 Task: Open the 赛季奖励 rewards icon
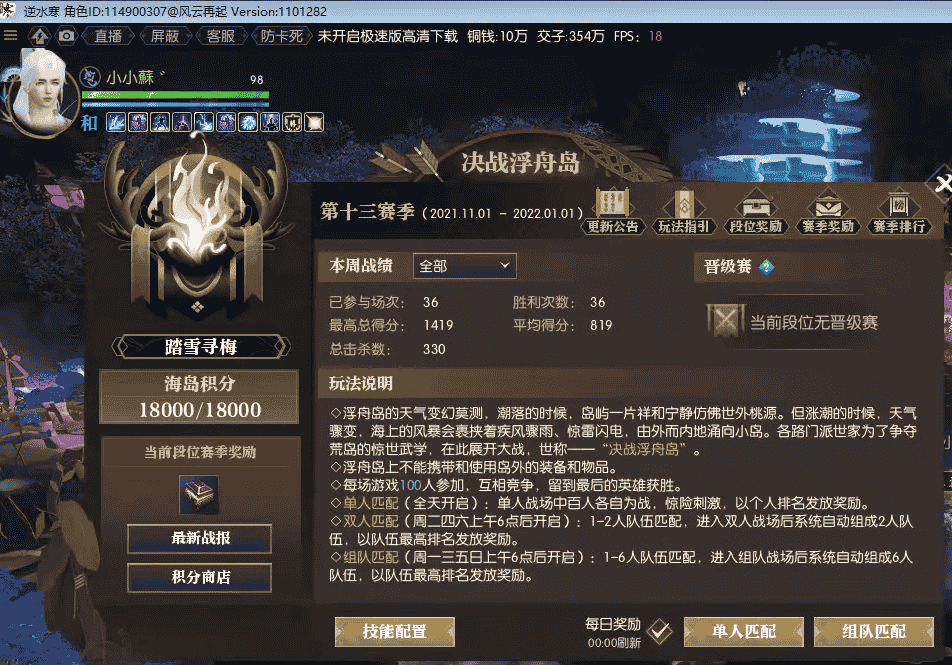[x=828, y=210]
